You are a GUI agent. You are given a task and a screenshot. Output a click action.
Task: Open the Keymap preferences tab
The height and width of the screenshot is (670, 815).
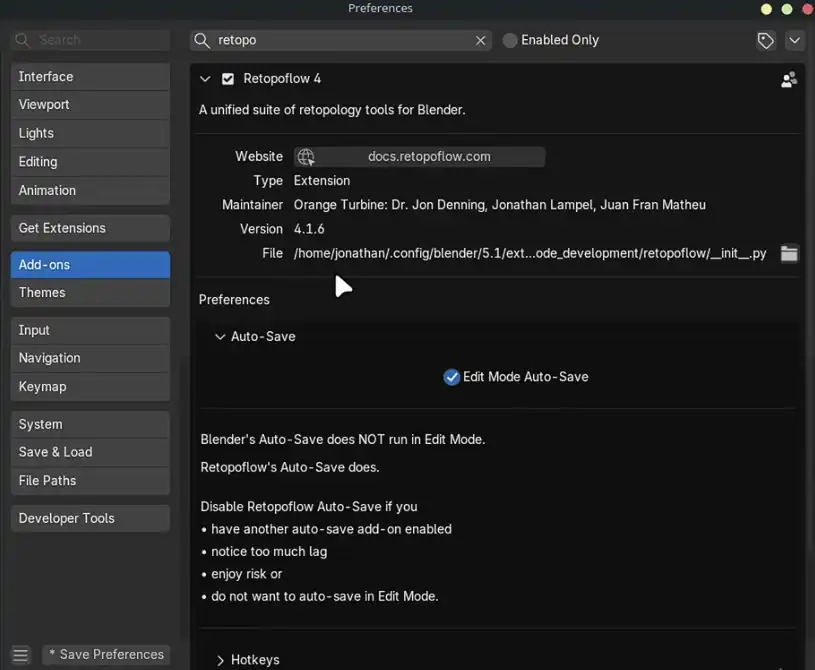(x=90, y=387)
